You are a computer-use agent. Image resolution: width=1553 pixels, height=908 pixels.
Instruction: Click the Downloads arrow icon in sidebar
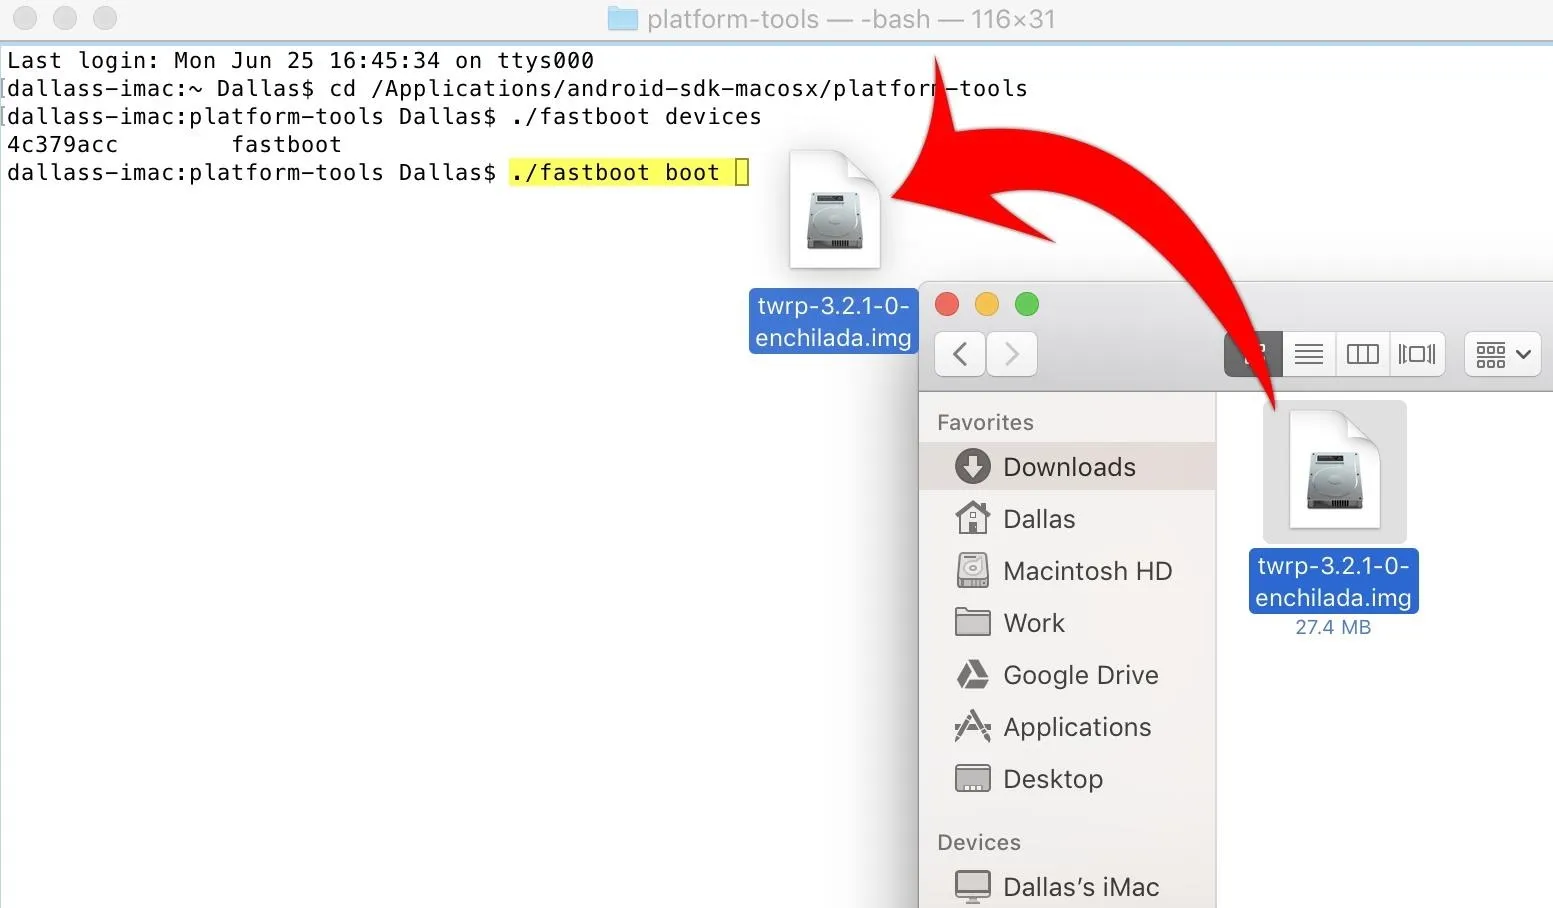[972, 467]
